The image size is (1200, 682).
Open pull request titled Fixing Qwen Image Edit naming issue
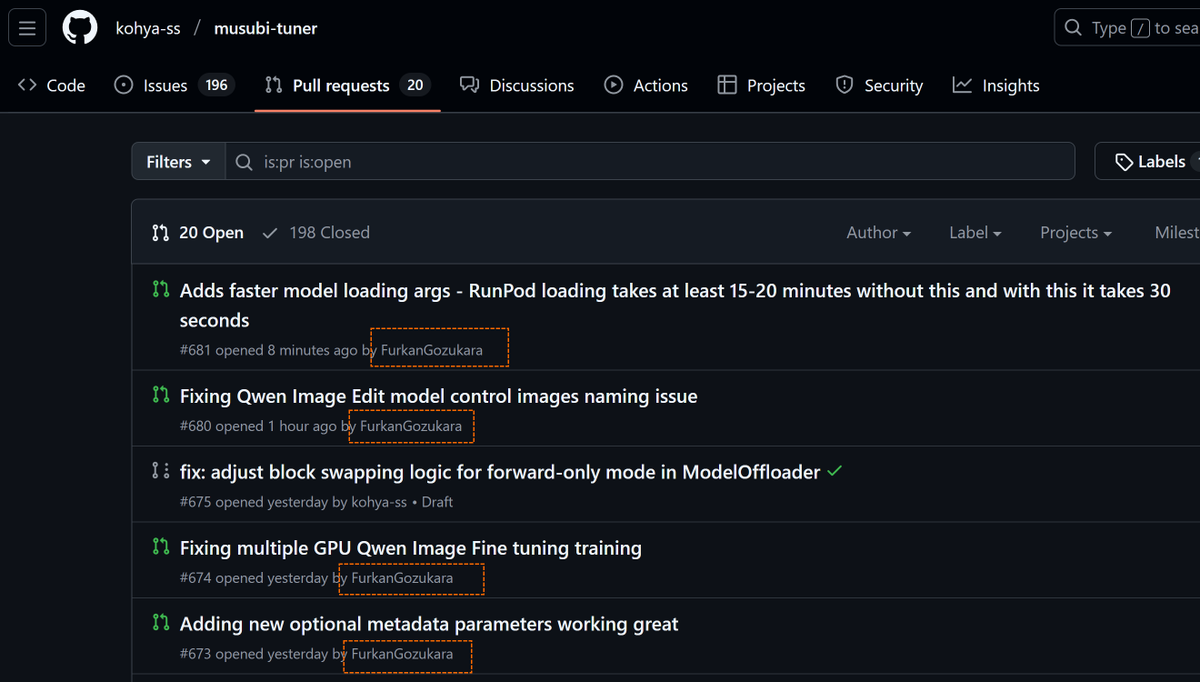[437, 396]
